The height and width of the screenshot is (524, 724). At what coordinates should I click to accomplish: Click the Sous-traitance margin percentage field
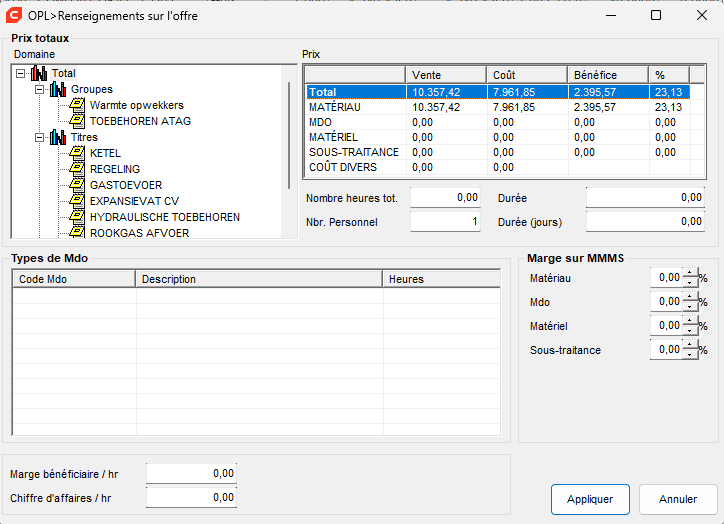pyautogui.click(x=666, y=349)
